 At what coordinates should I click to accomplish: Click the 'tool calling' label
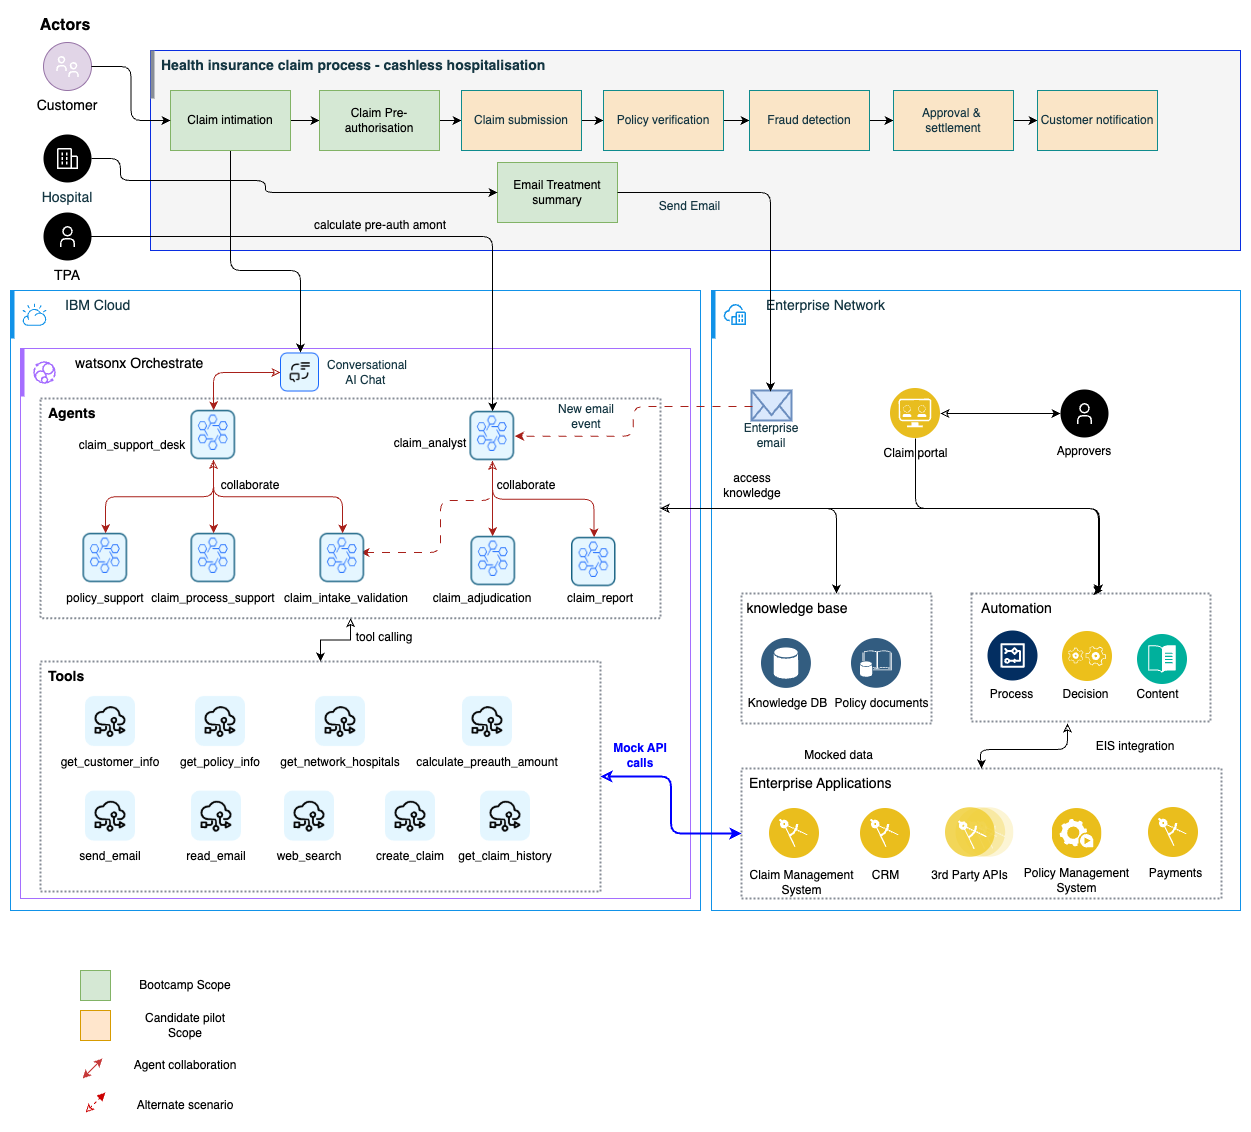pyautogui.click(x=384, y=637)
